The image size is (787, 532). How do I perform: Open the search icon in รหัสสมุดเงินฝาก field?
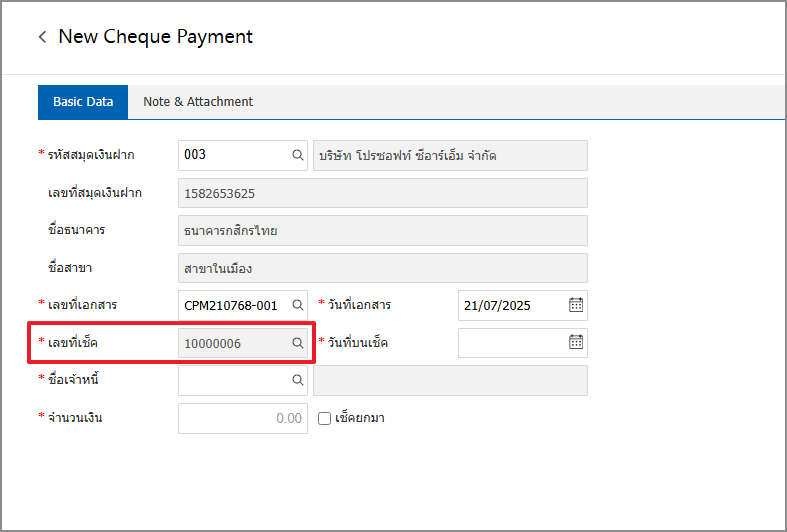(x=297, y=155)
